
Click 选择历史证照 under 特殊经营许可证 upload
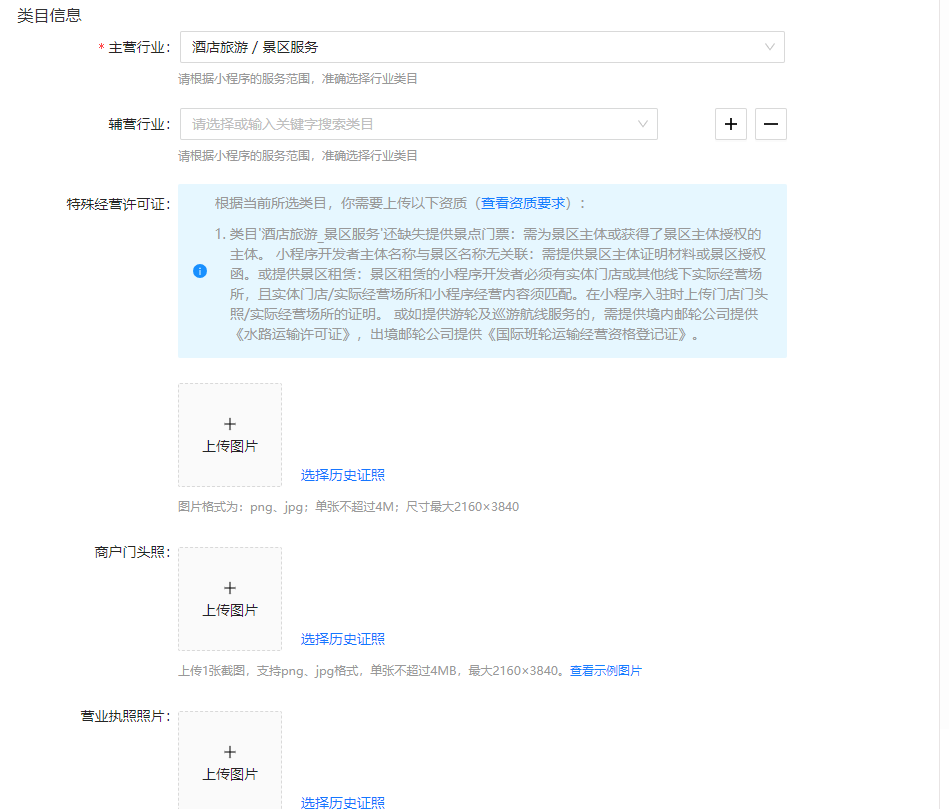click(x=342, y=475)
